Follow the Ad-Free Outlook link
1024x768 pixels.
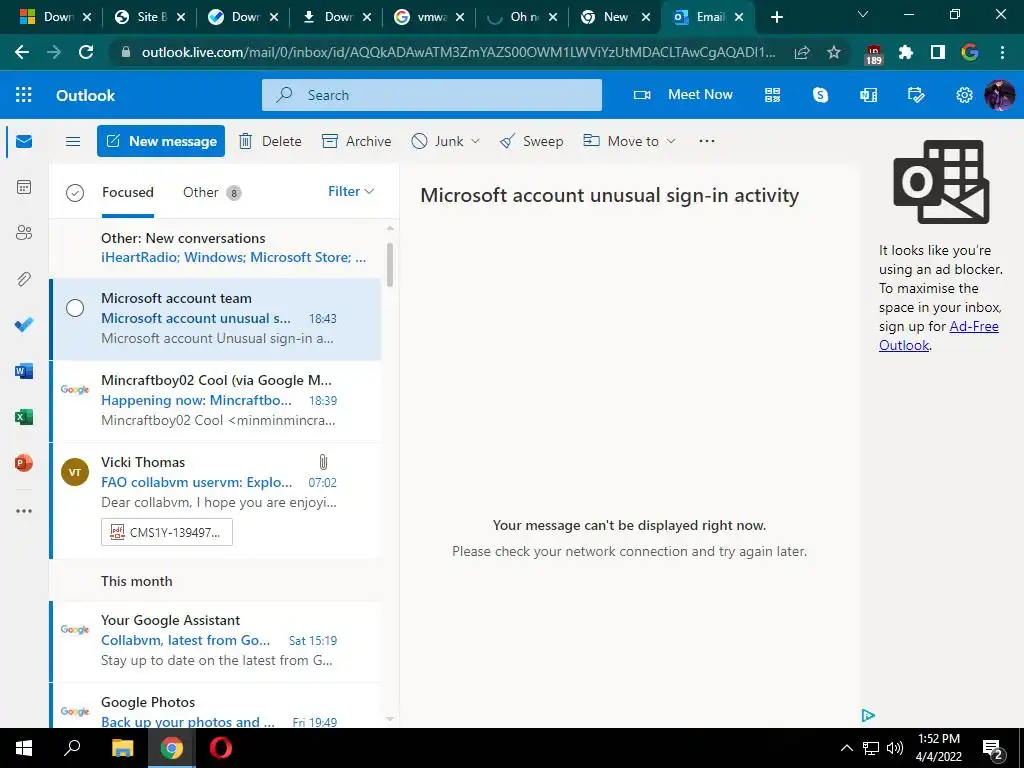pos(938,336)
